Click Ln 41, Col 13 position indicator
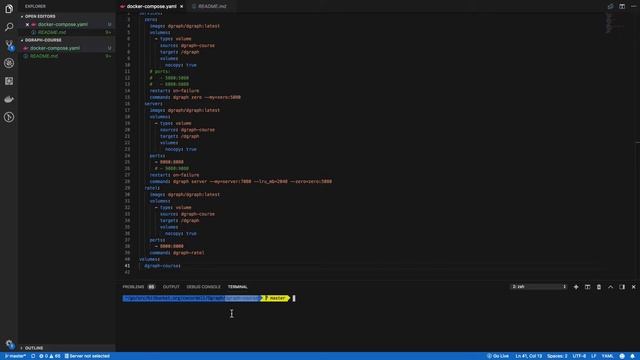The image size is (640, 360). [529, 356]
